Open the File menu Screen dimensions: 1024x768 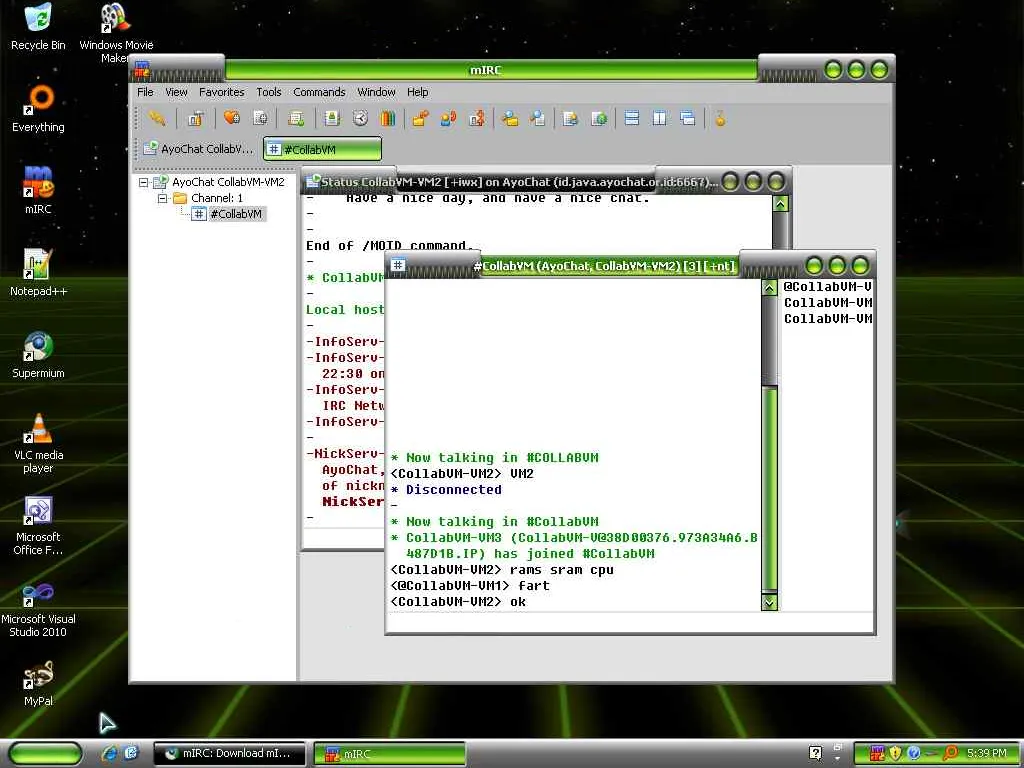point(145,92)
